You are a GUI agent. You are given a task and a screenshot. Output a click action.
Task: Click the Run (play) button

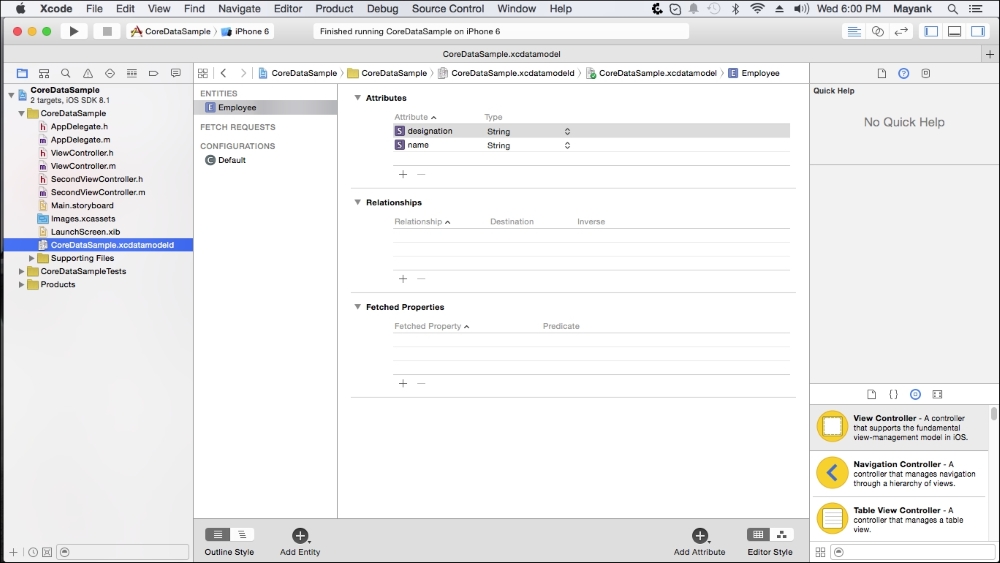pyautogui.click(x=73, y=31)
